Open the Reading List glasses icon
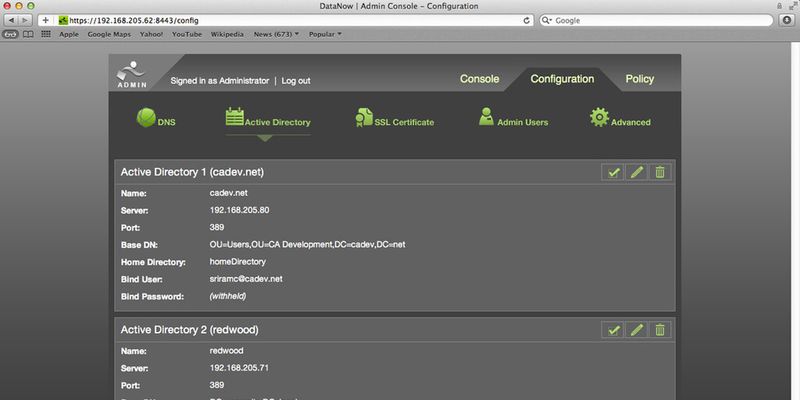 click(10, 34)
